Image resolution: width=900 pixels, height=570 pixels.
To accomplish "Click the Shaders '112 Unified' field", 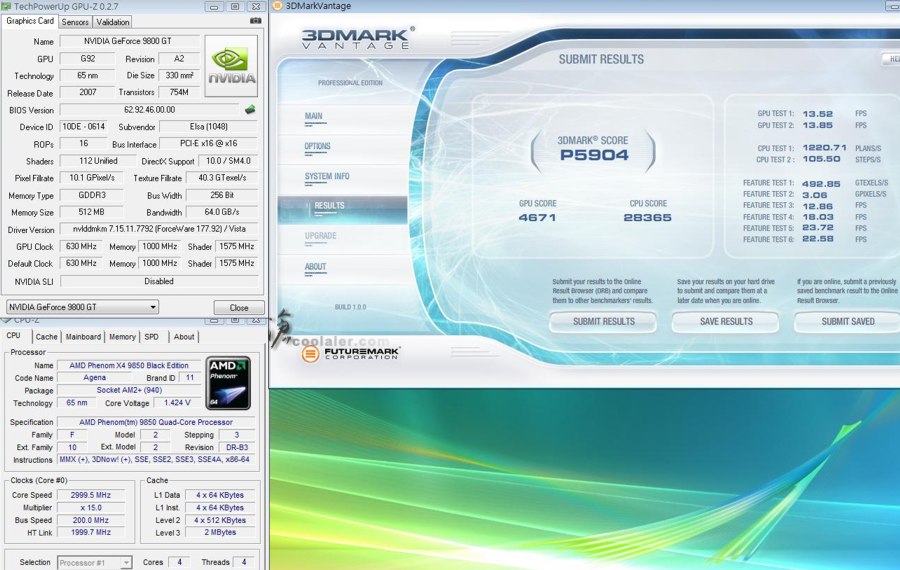I will (98, 161).
